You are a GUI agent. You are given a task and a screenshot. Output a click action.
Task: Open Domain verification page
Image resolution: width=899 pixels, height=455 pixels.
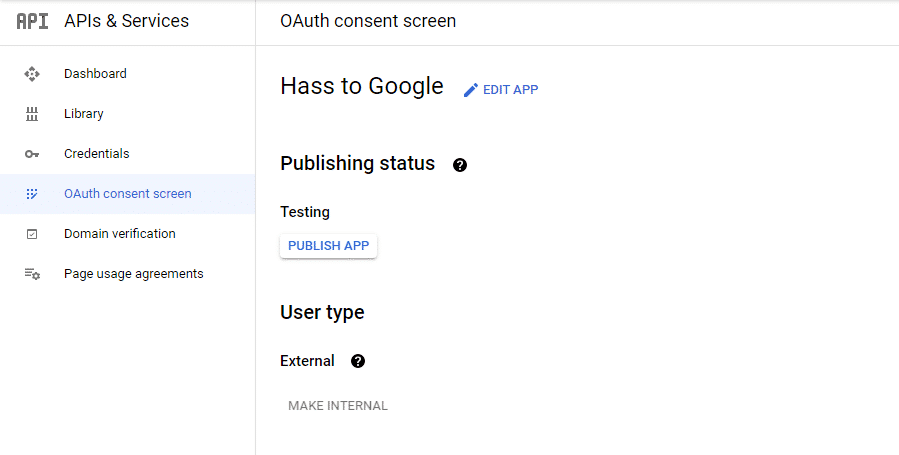(x=120, y=234)
